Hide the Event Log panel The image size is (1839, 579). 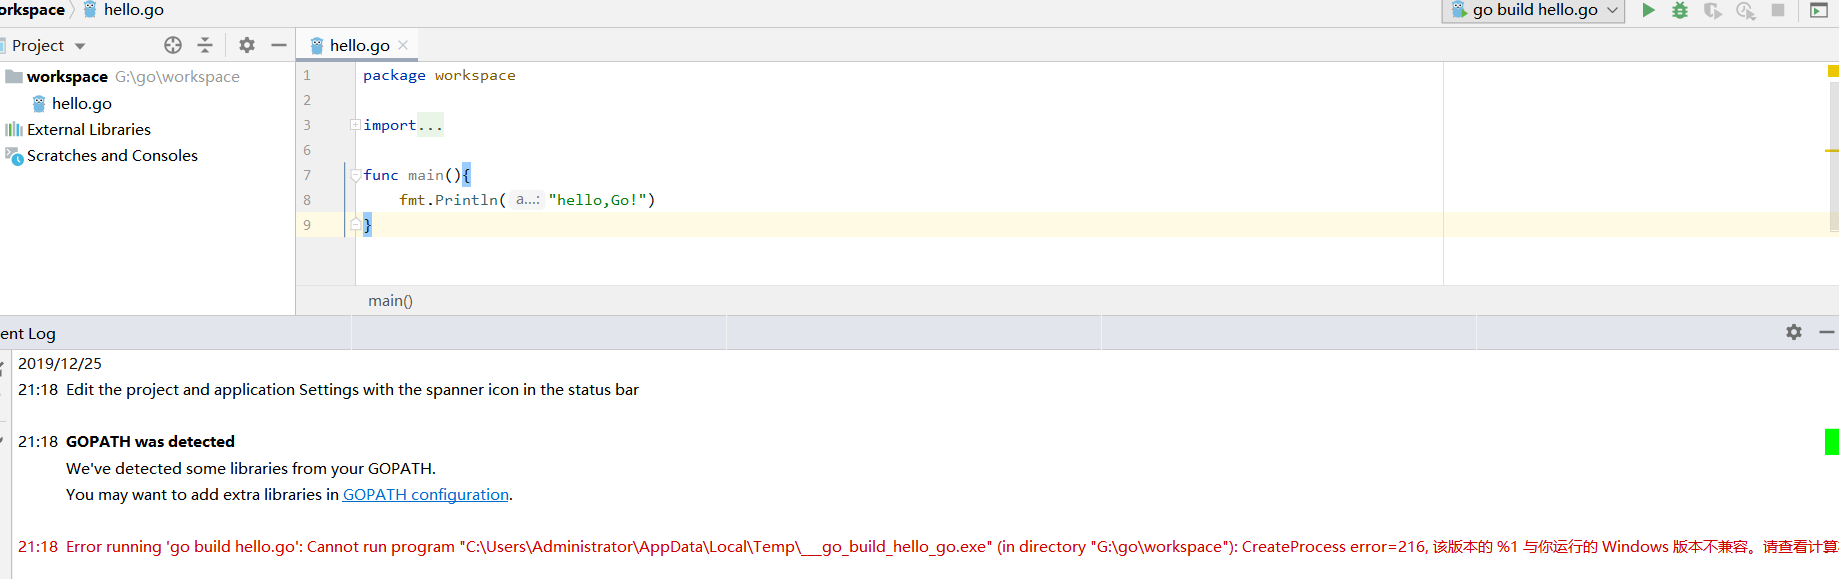point(1828,332)
